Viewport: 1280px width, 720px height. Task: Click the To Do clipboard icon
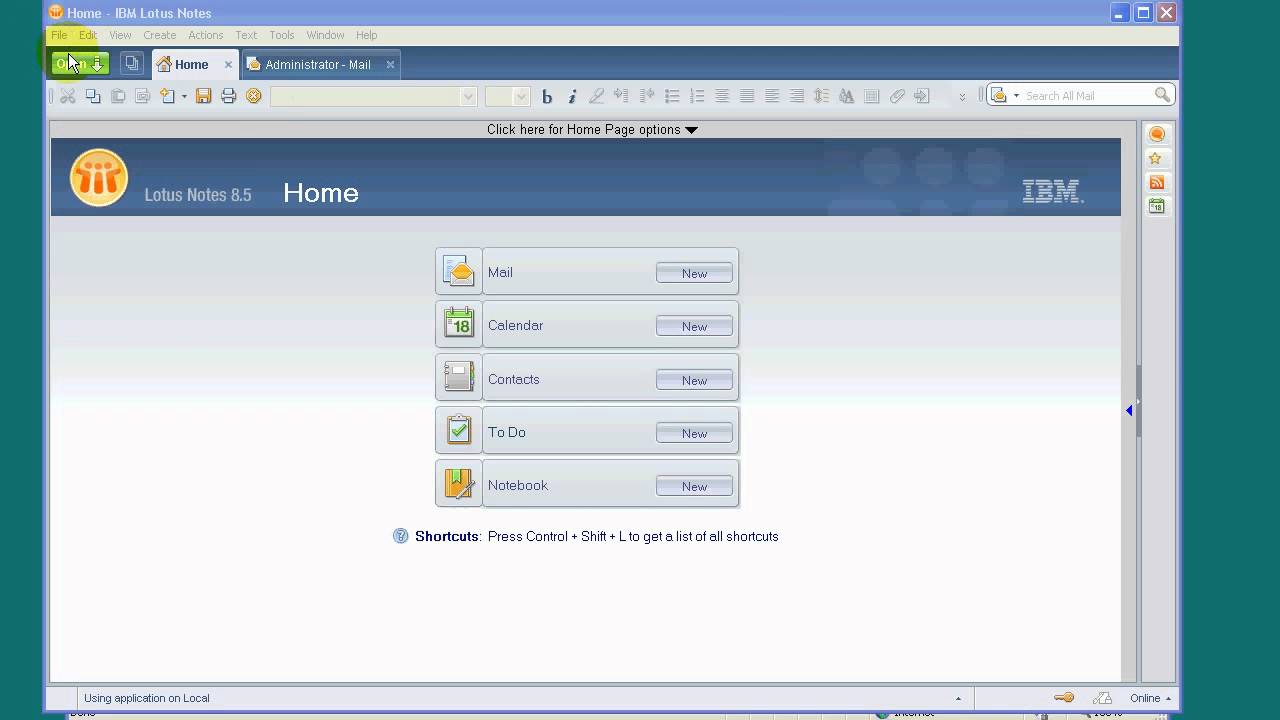point(458,431)
